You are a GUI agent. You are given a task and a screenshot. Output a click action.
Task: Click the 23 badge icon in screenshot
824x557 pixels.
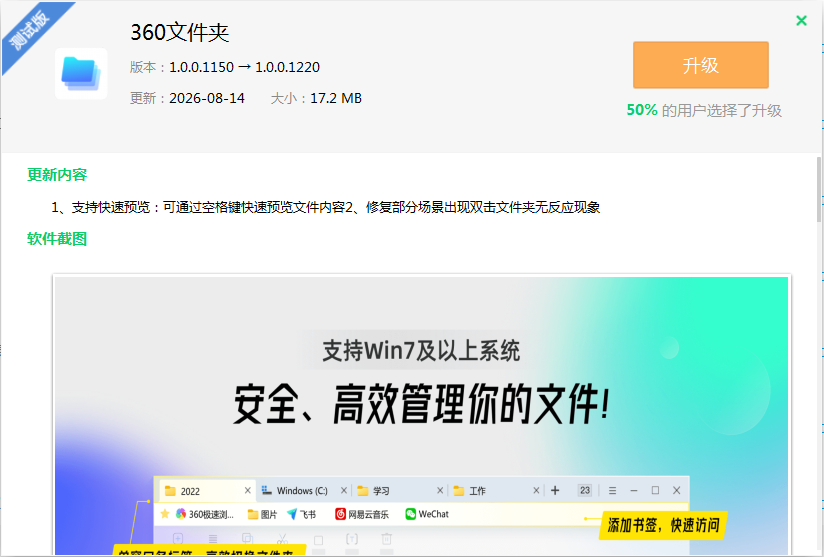(585, 490)
